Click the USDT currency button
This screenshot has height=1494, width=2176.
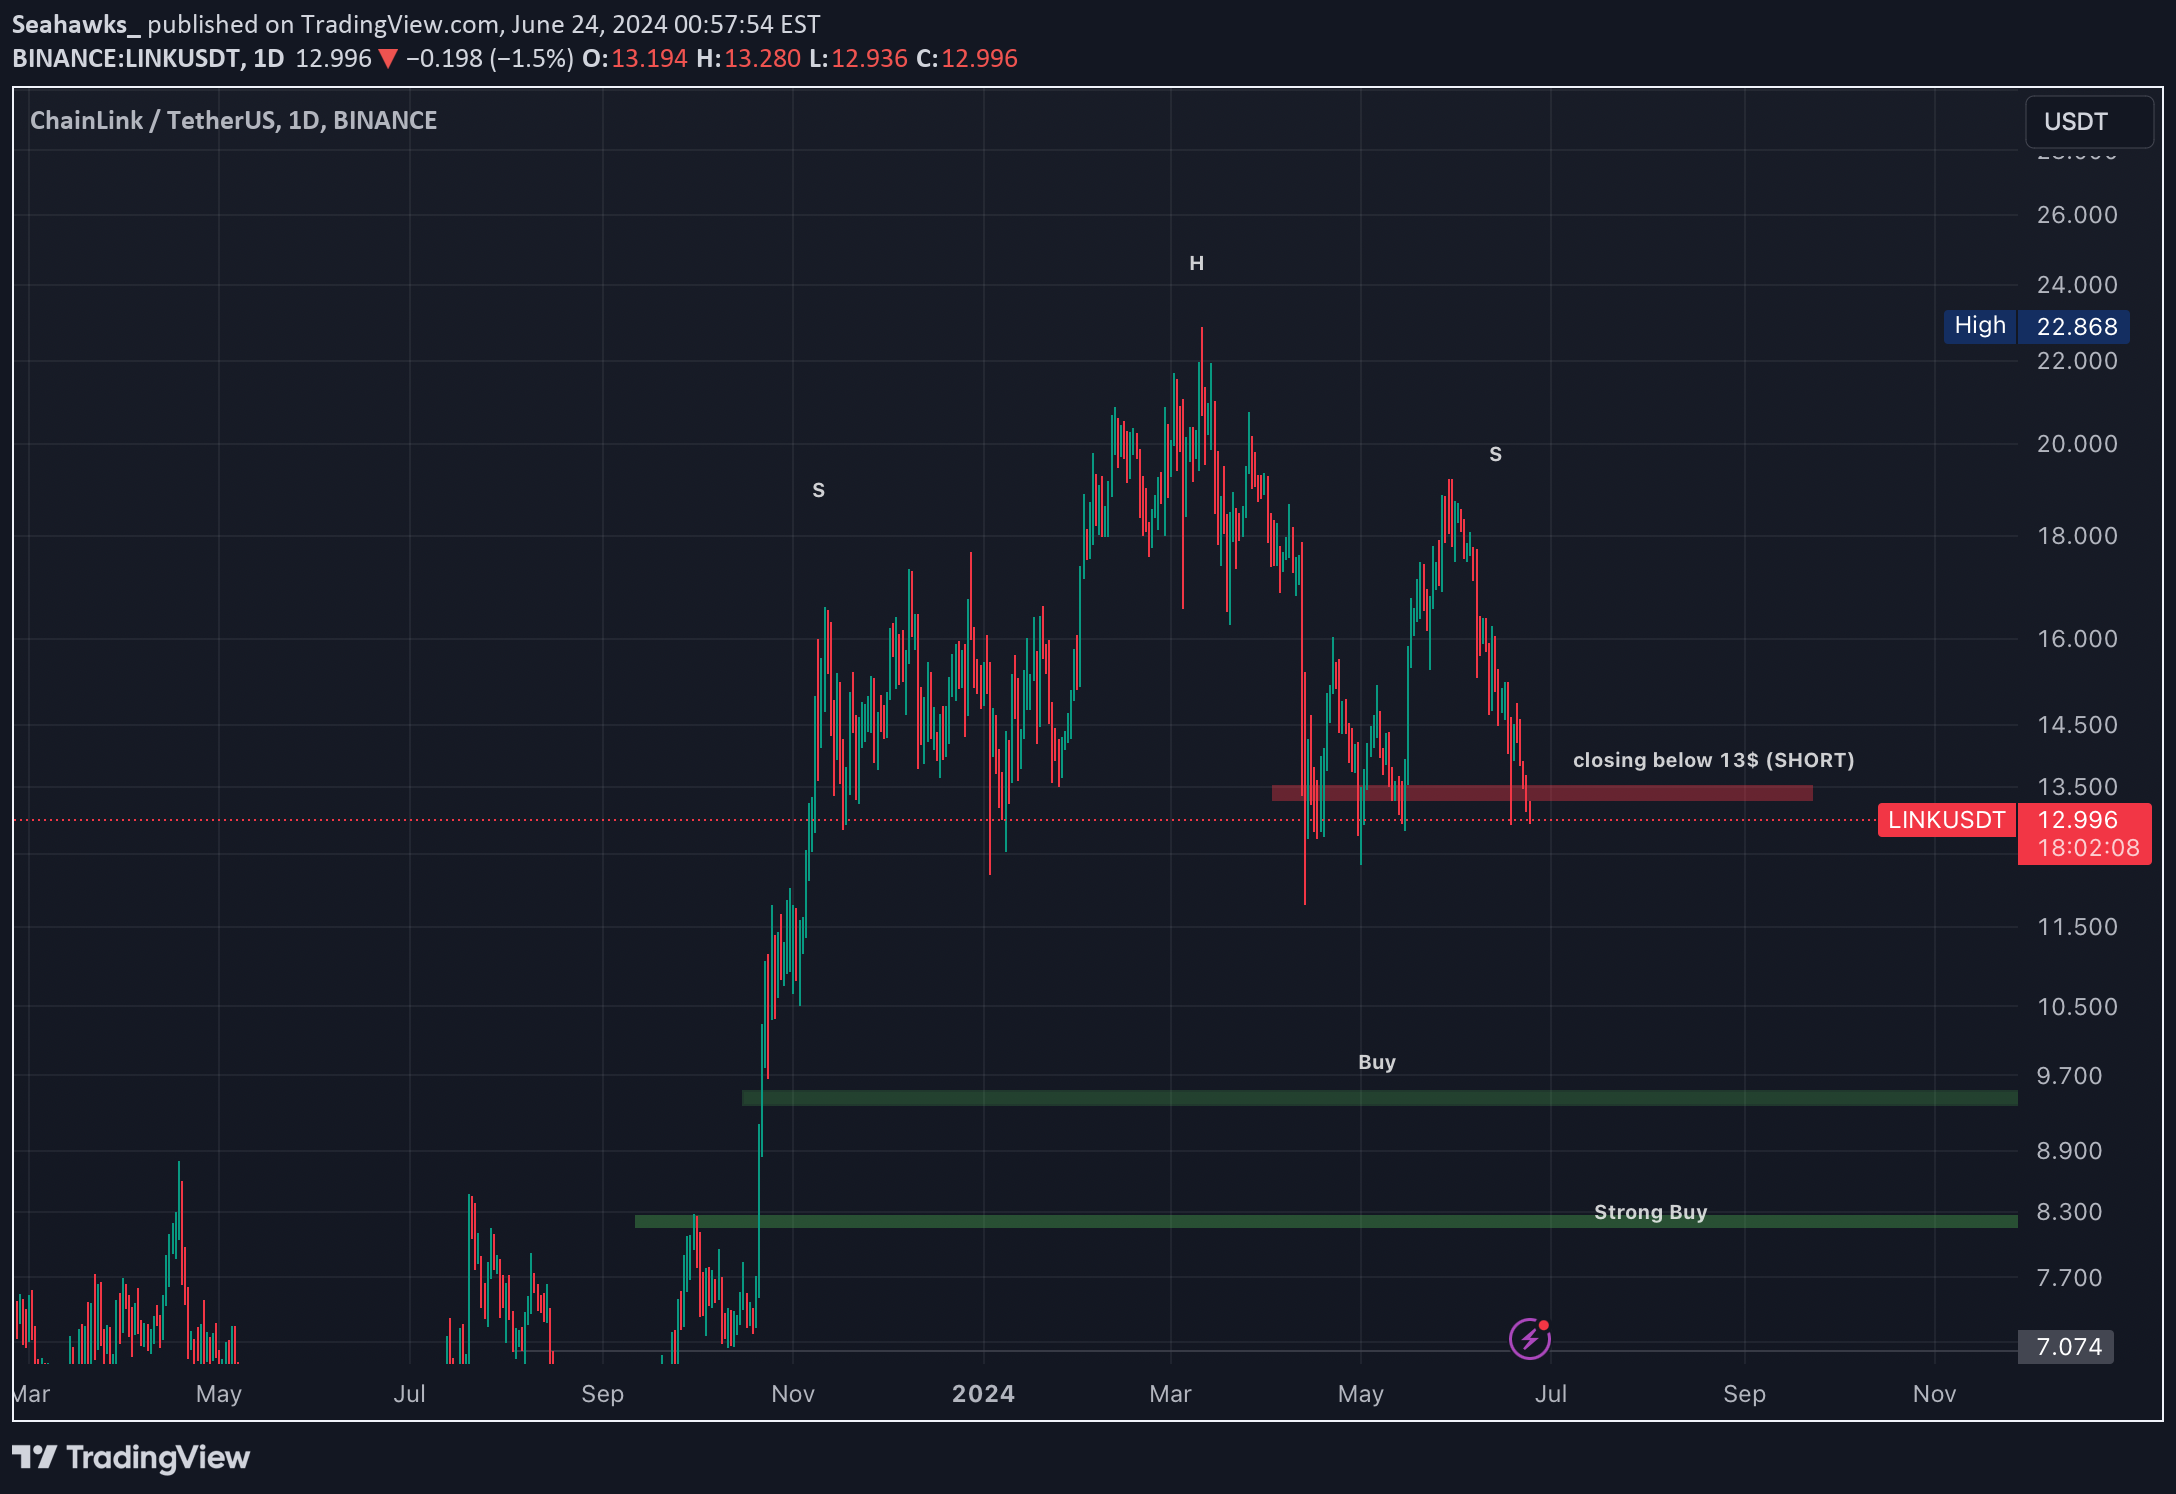[x=2088, y=122]
